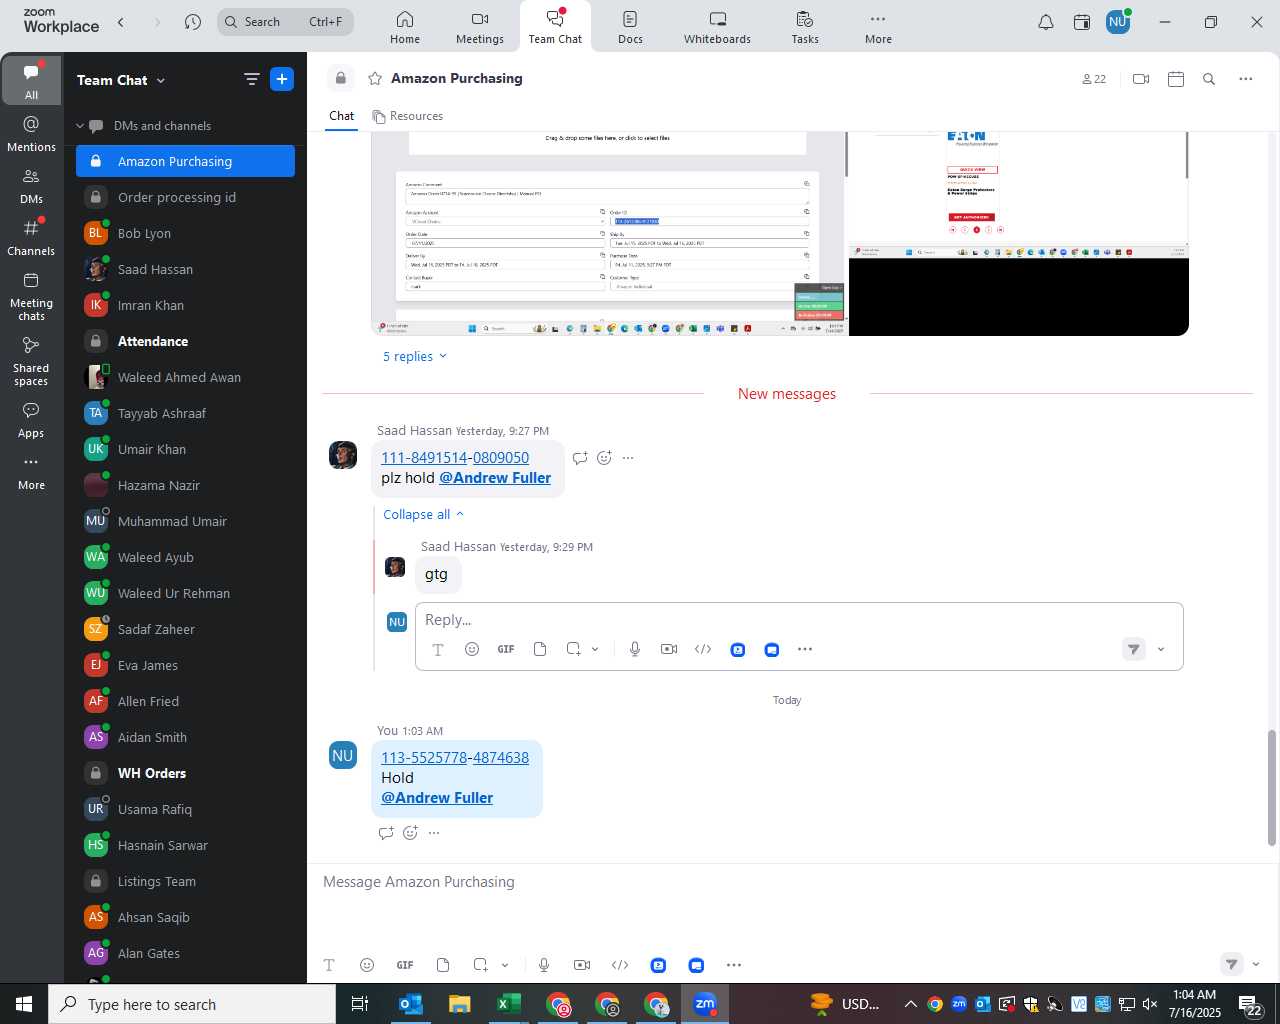The height and width of the screenshot is (1024, 1280).
Task: Reply to Saad Hassan's hold message
Action: point(580,458)
